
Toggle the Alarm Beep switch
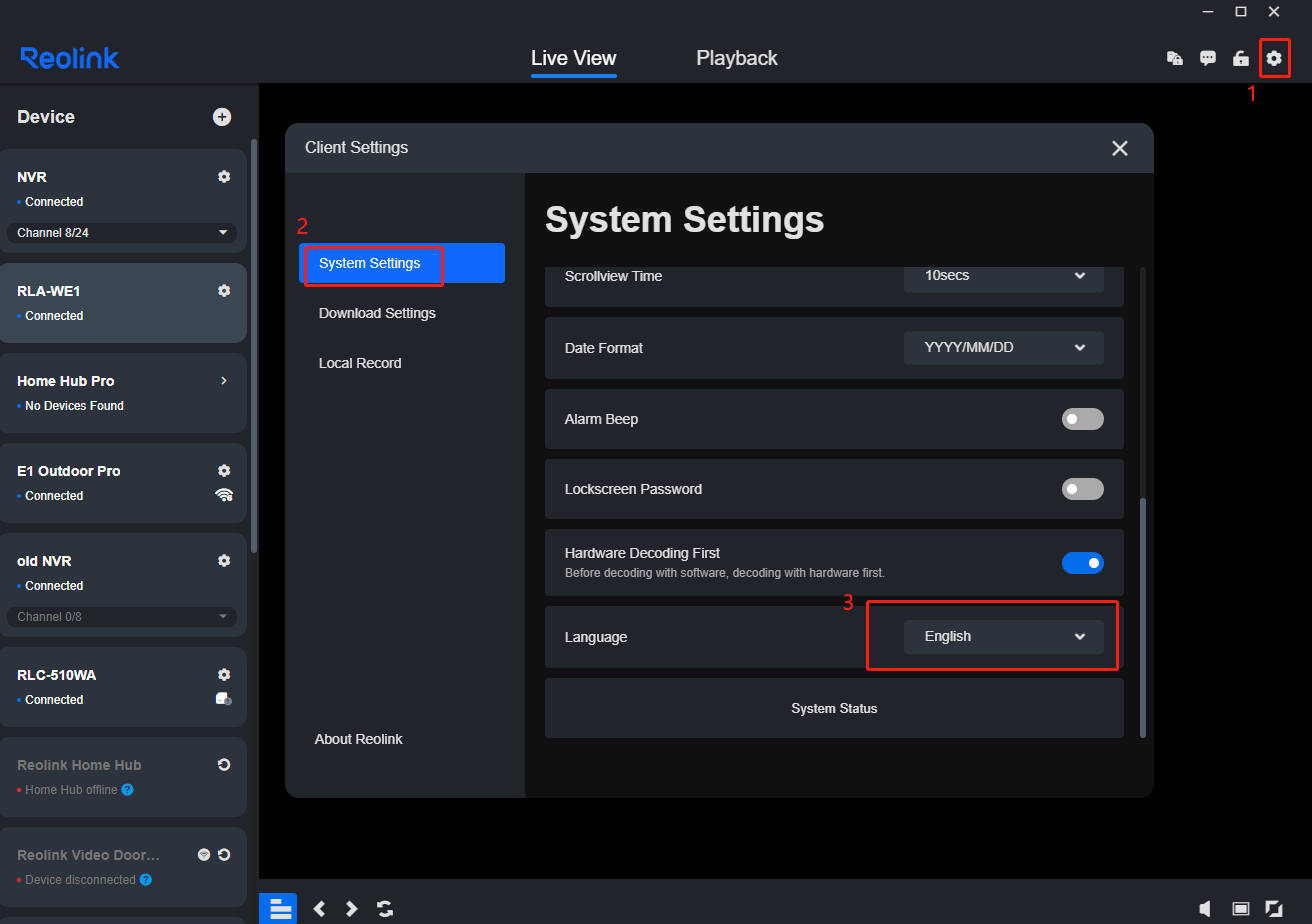[1083, 419]
